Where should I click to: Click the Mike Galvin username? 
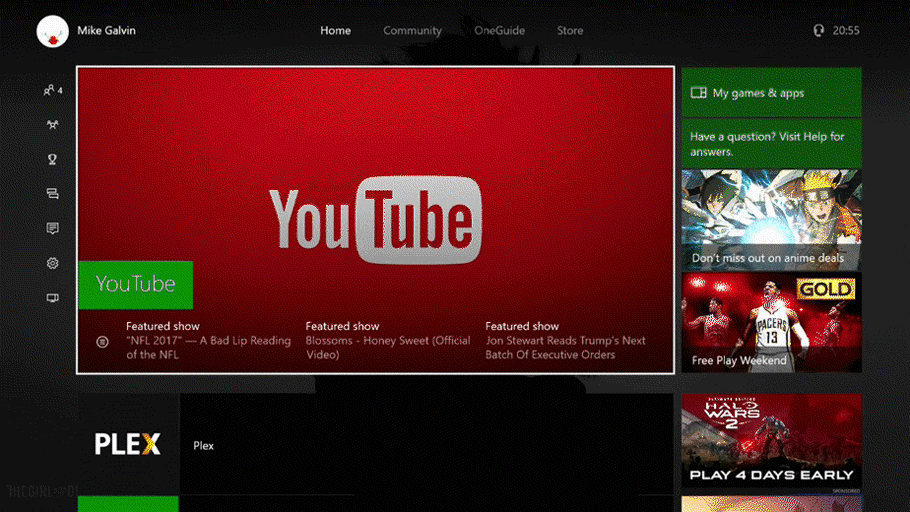(106, 31)
